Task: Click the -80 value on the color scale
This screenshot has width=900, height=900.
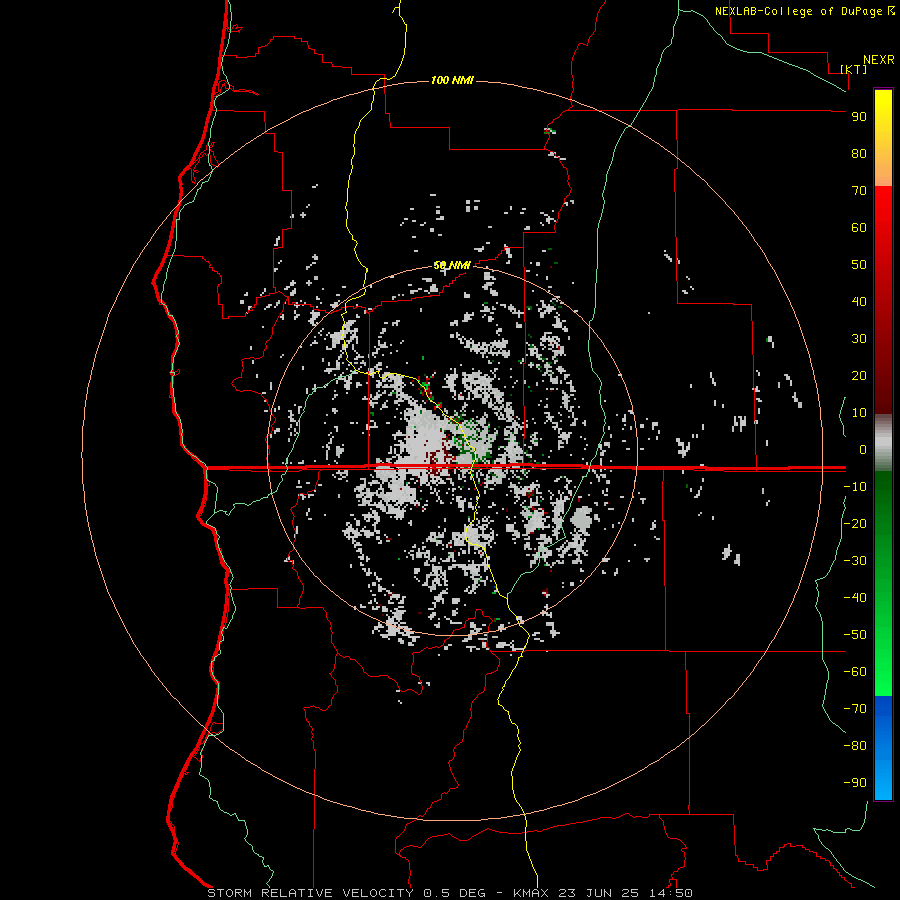Action: [855, 746]
